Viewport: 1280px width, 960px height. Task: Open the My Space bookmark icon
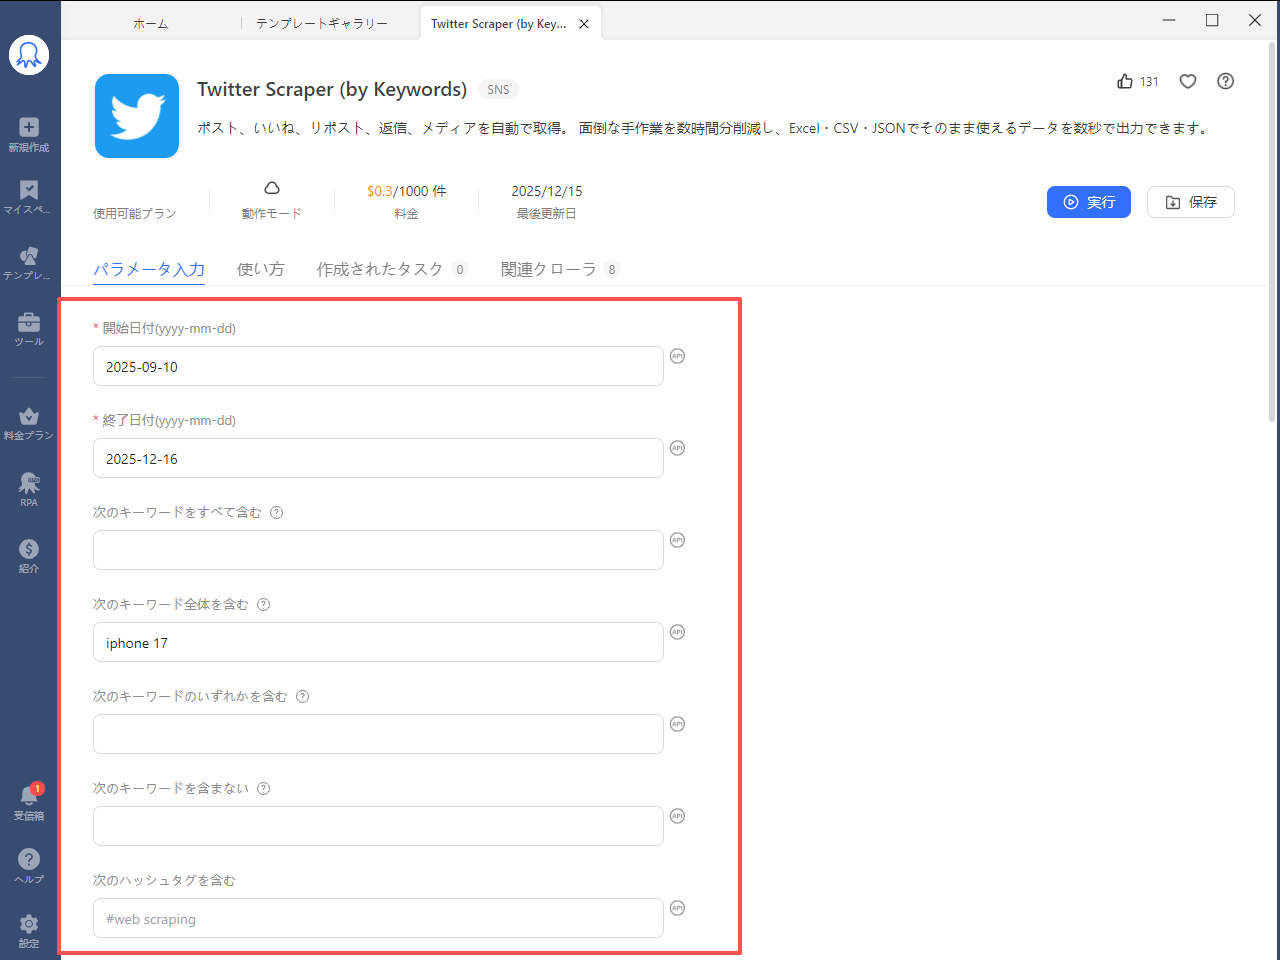click(29, 190)
